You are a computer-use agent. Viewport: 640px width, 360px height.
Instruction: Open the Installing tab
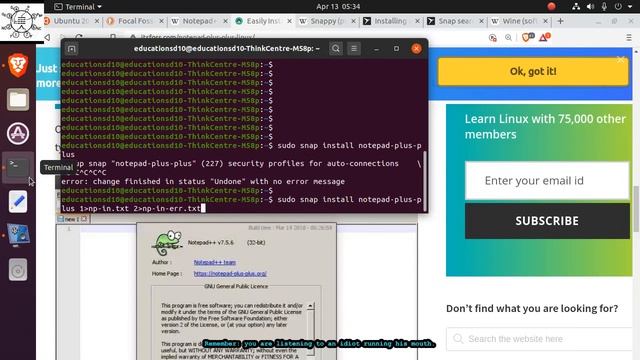[x=391, y=21]
